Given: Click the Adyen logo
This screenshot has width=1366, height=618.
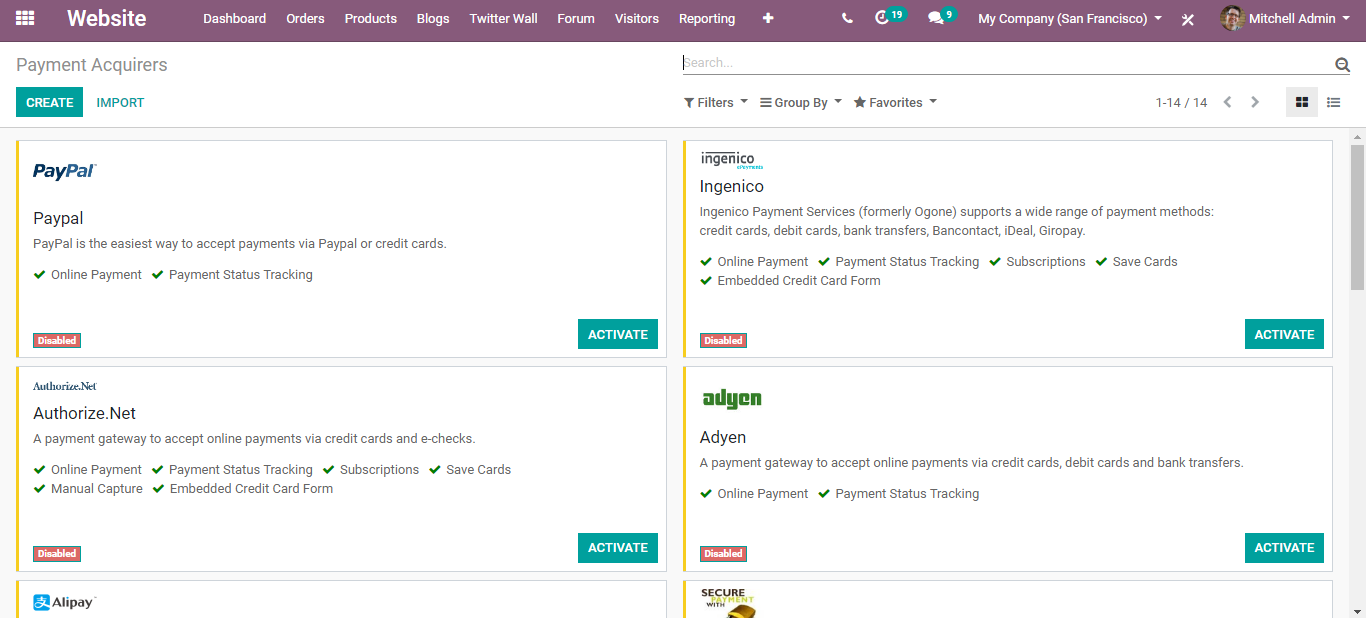Looking at the screenshot, I should [731, 399].
